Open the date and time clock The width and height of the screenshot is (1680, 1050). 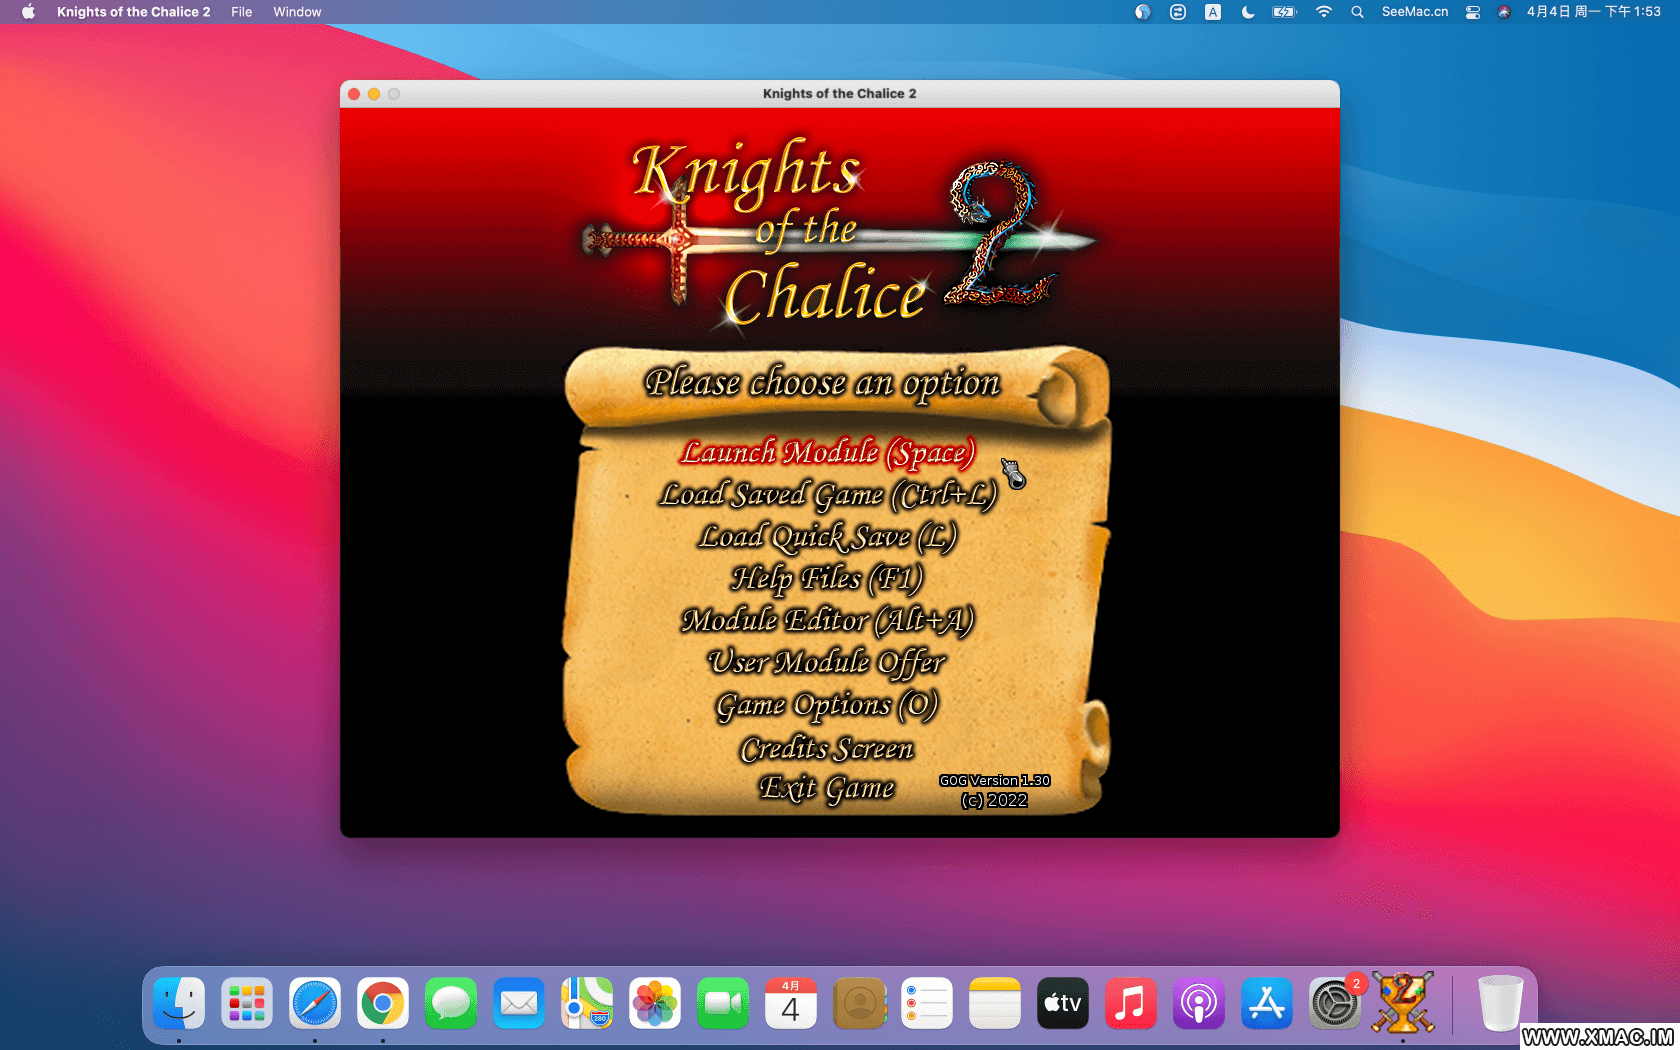1593,12
